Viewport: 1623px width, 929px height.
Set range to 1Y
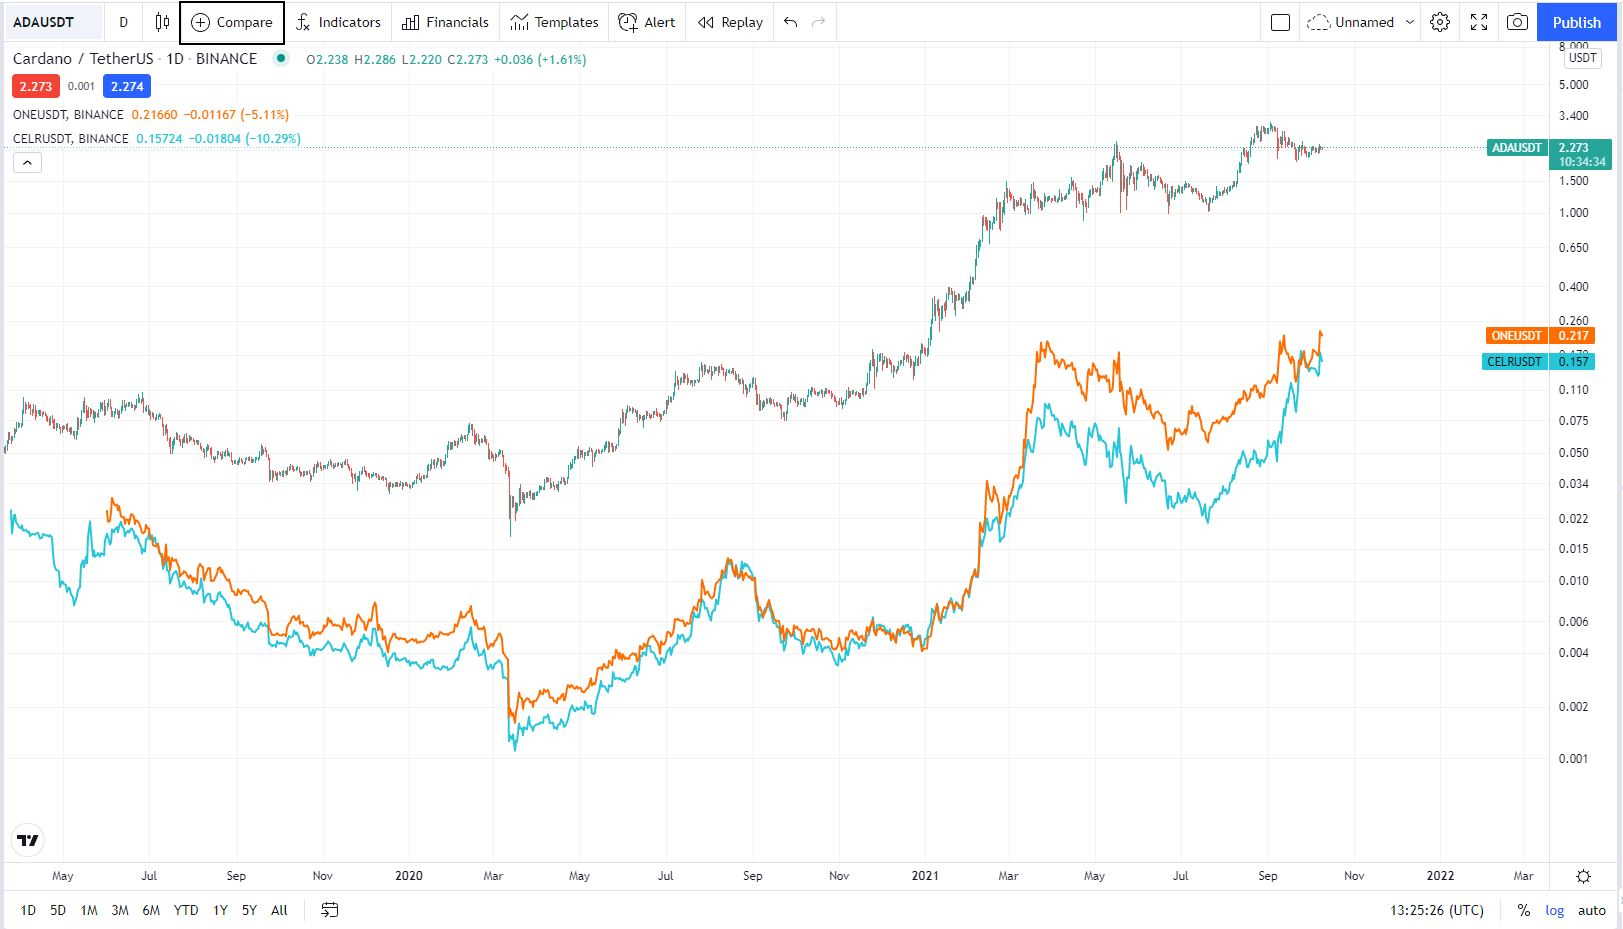pyautogui.click(x=220, y=910)
